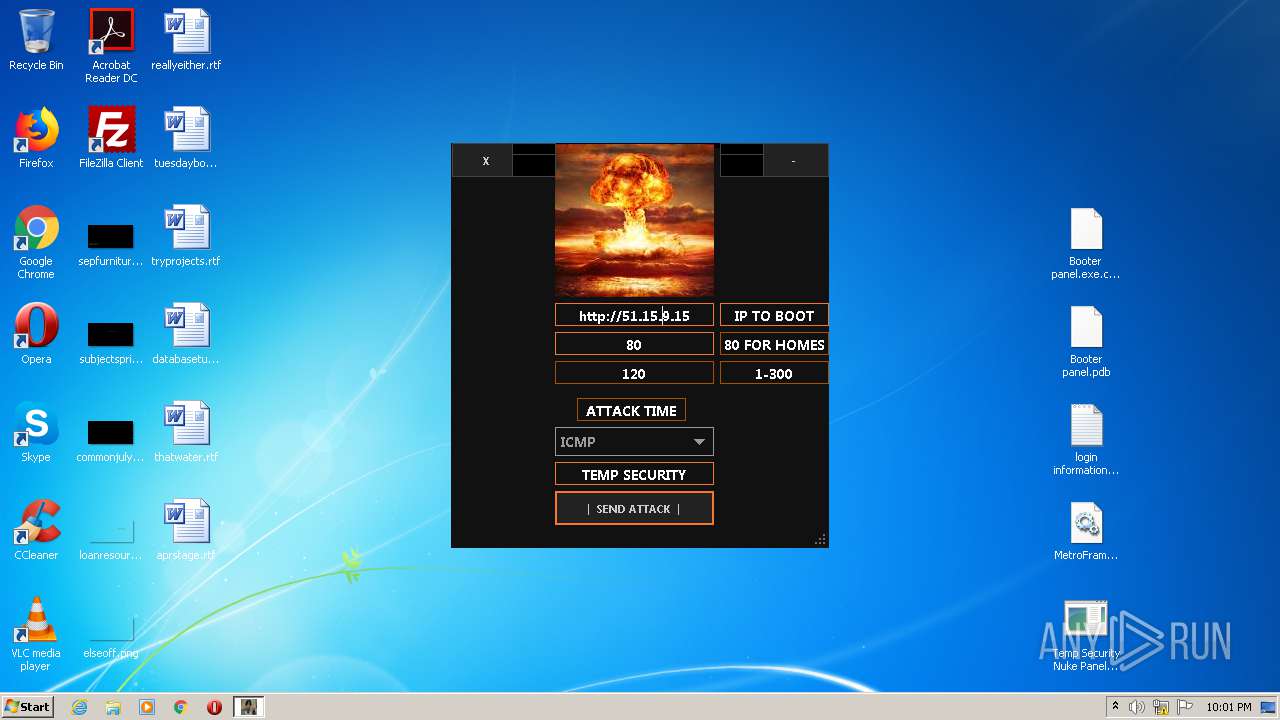Click the ATTACK TIME label
The height and width of the screenshot is (720, 1280).
(x=631, y=410)
